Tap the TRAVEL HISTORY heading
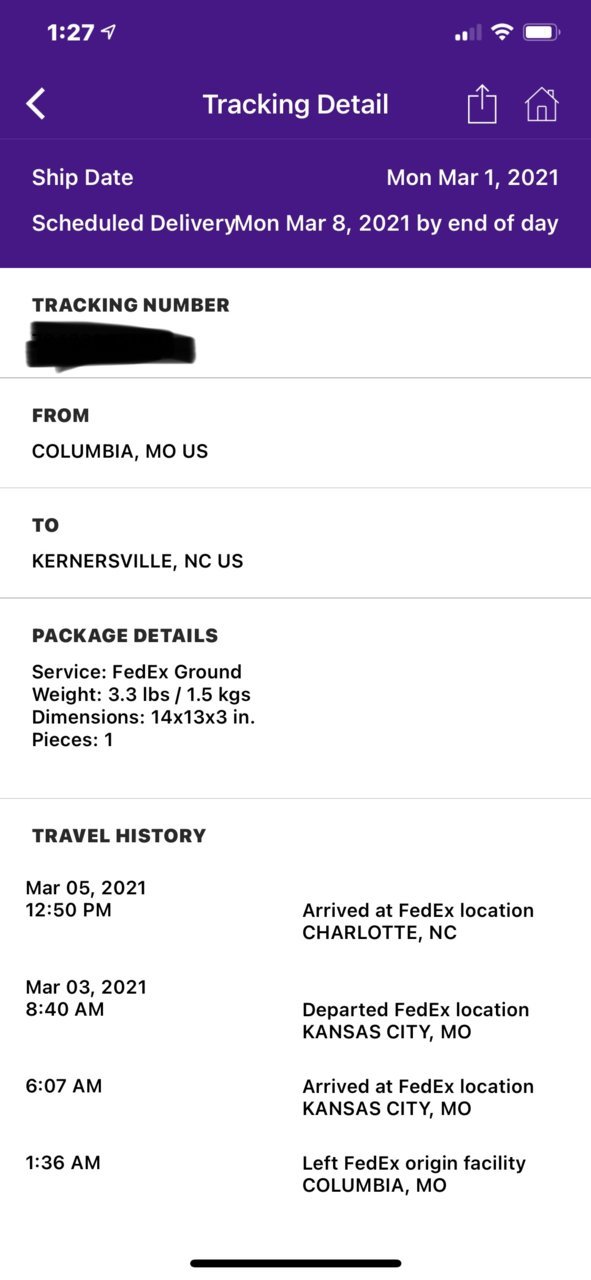 (119, 836)
